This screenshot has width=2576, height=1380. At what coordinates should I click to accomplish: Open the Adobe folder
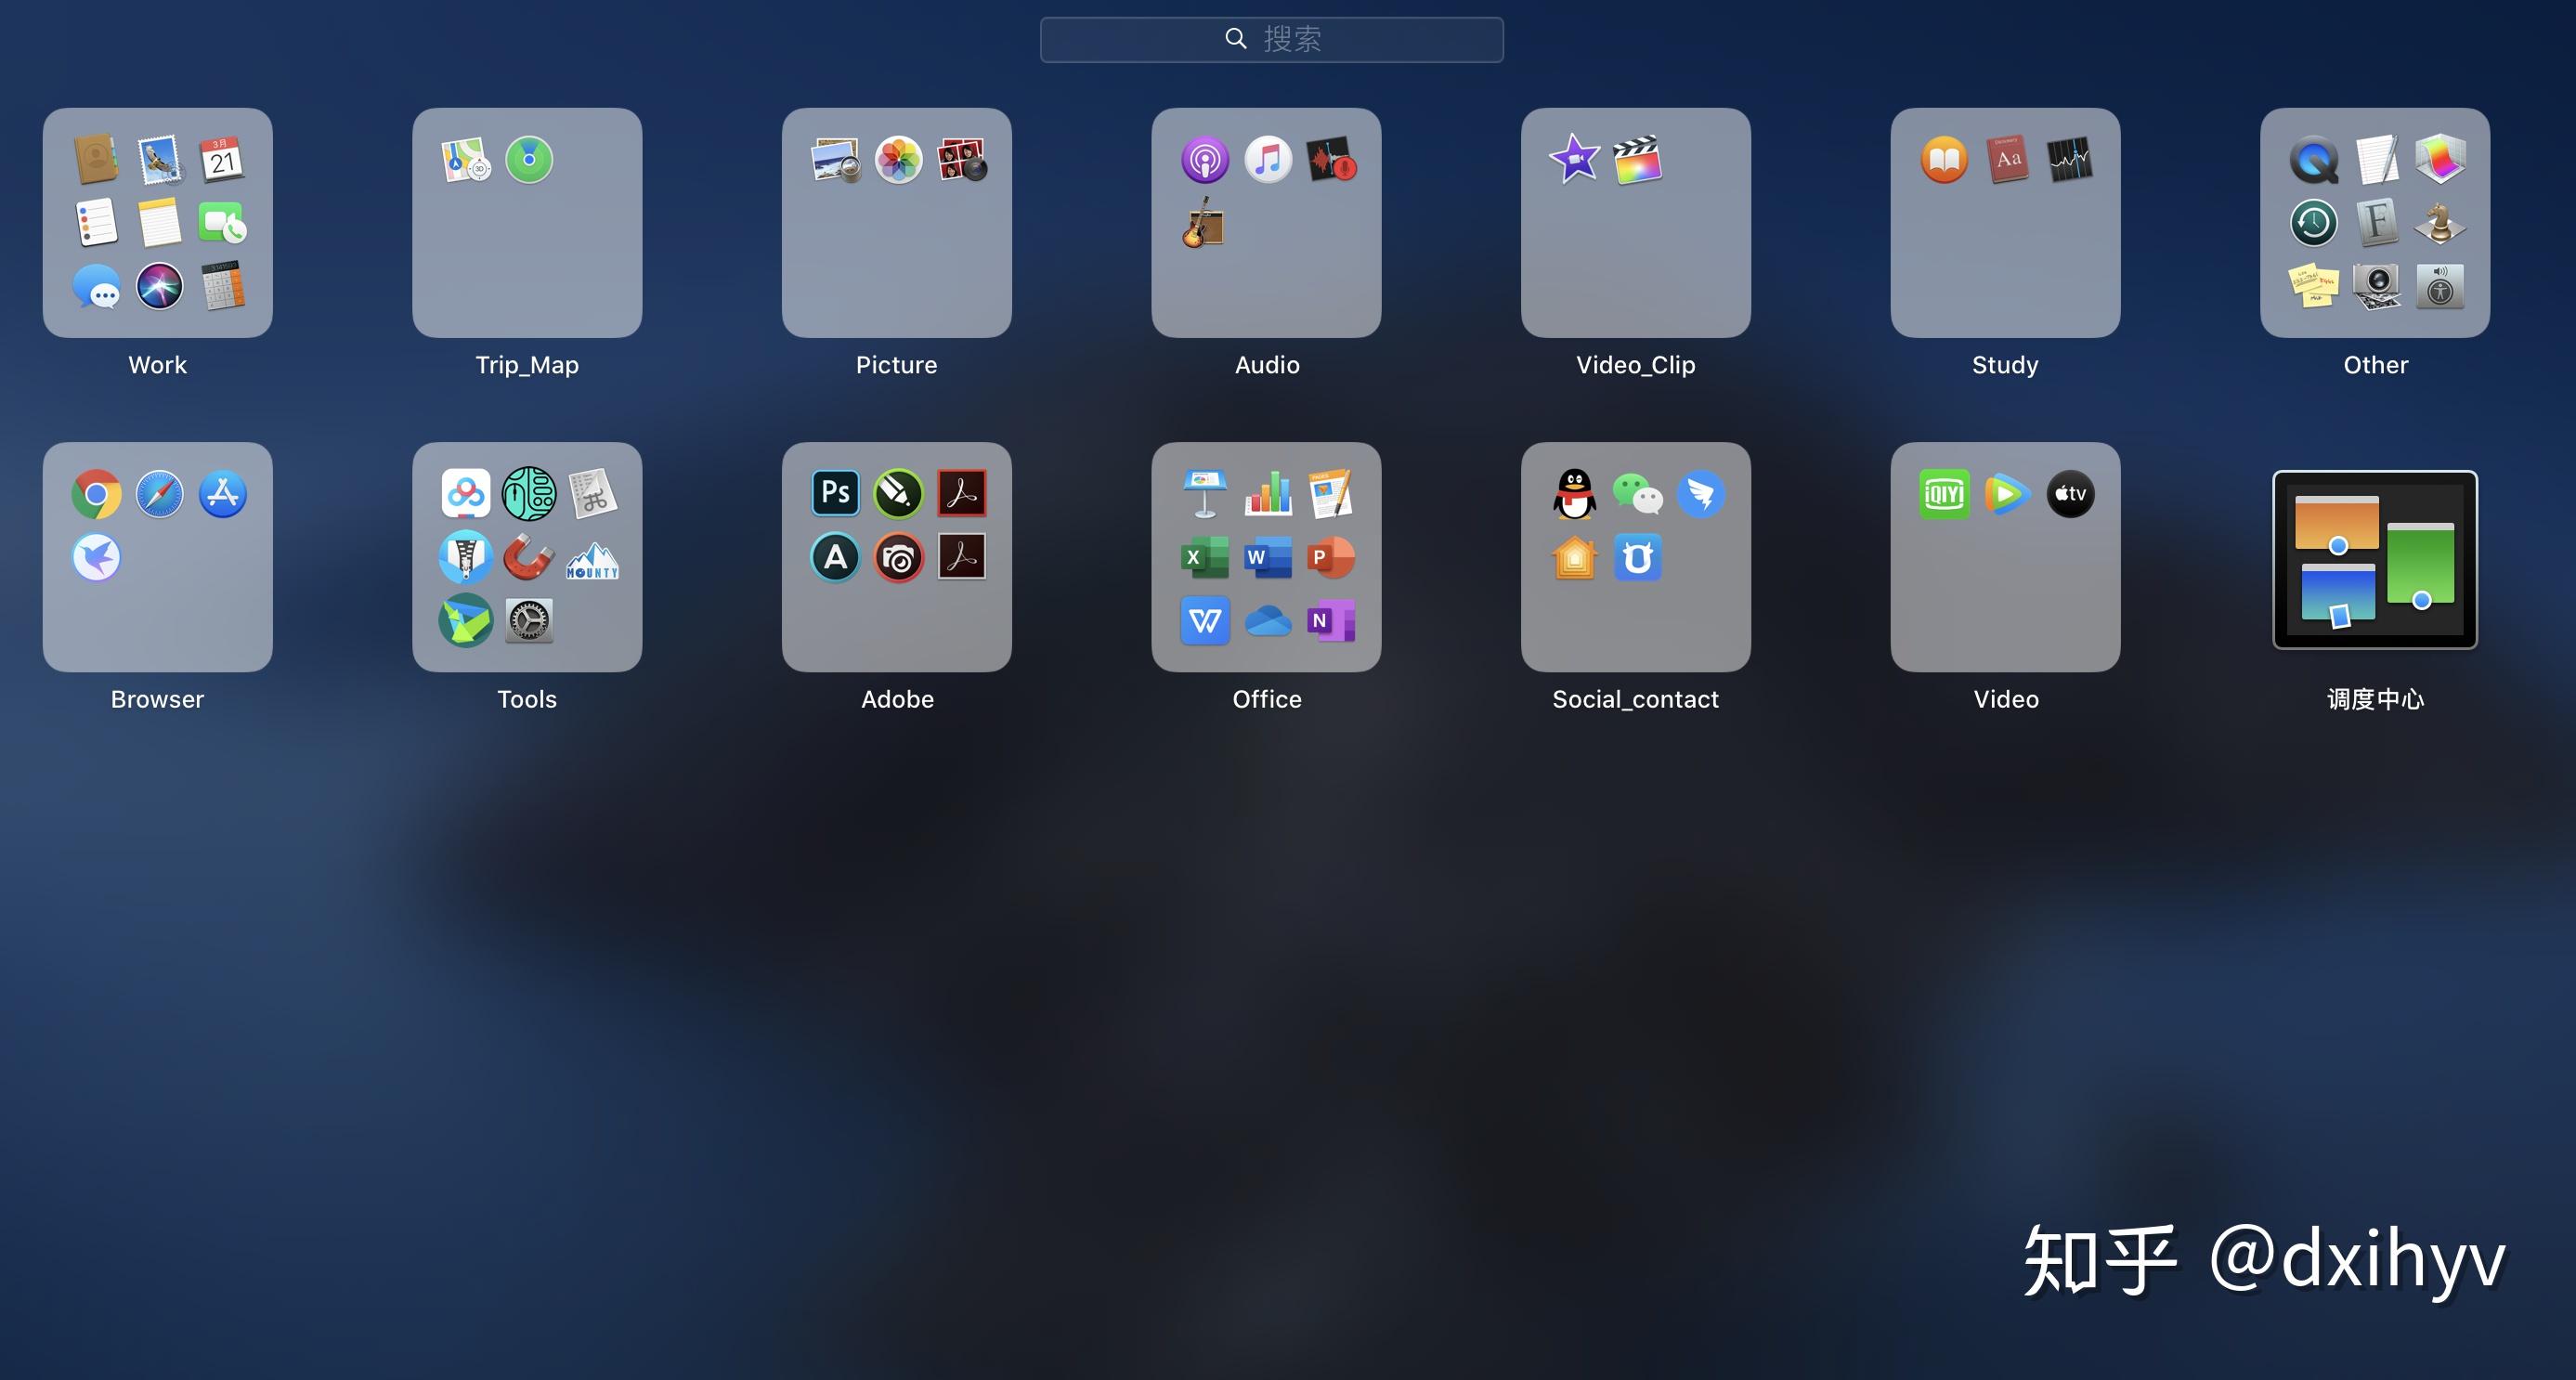pyautogui.click(x=896, y=556)
